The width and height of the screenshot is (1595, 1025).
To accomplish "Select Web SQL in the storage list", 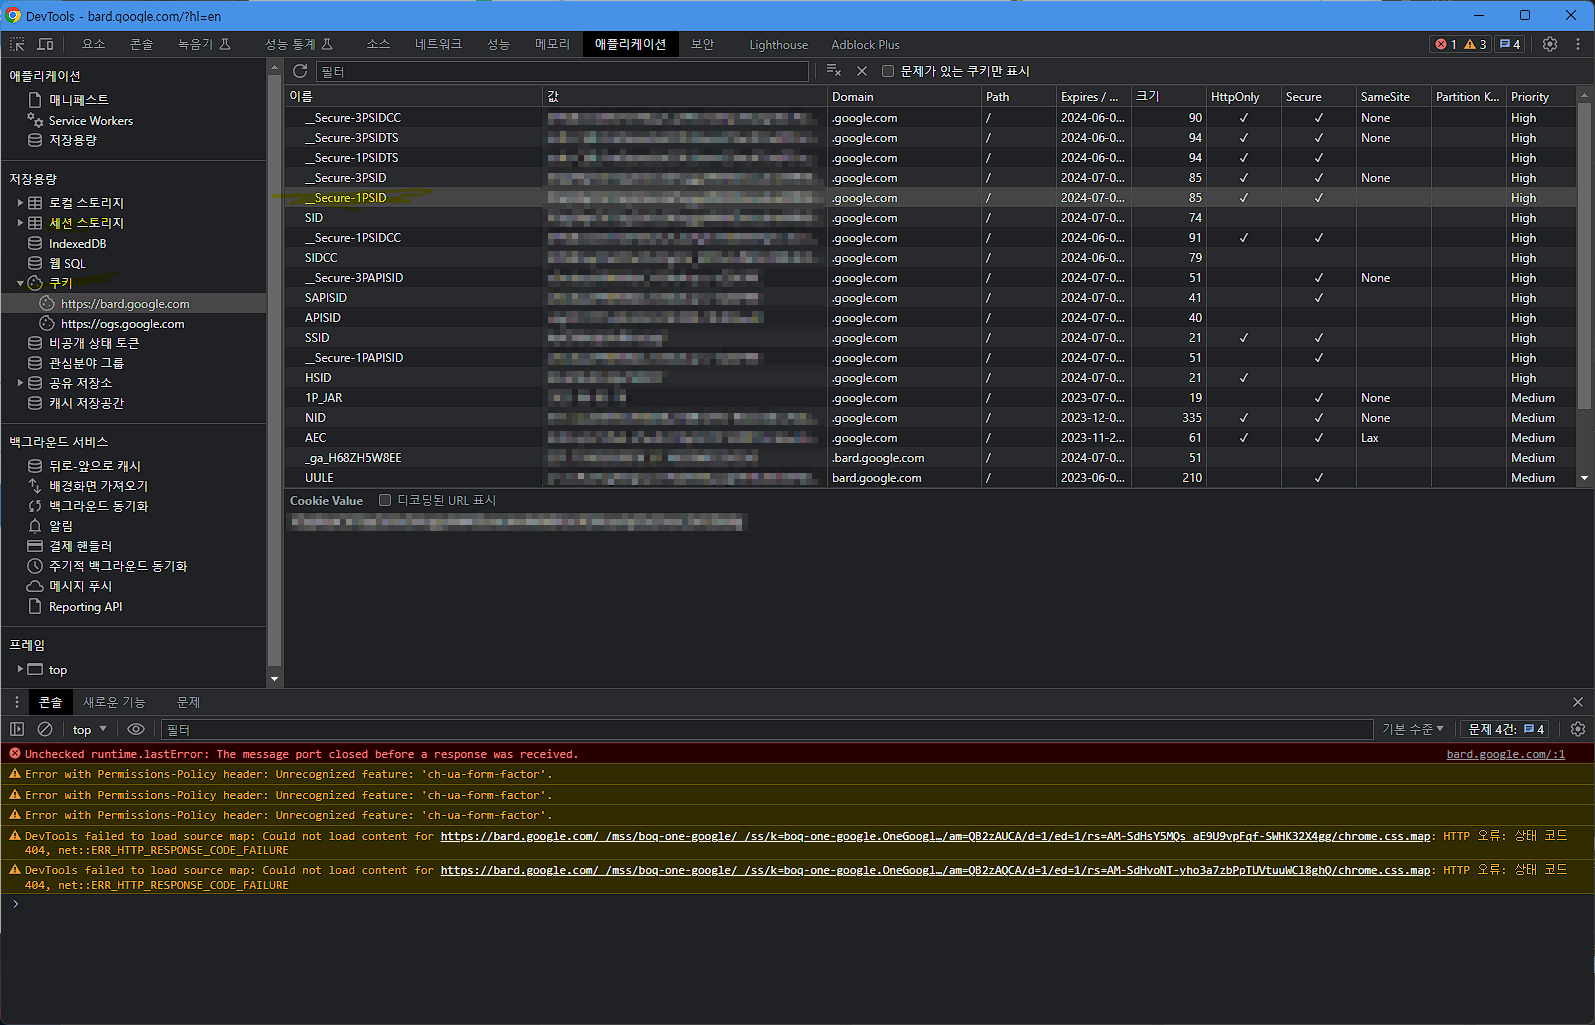I will (x=67, y=263).
